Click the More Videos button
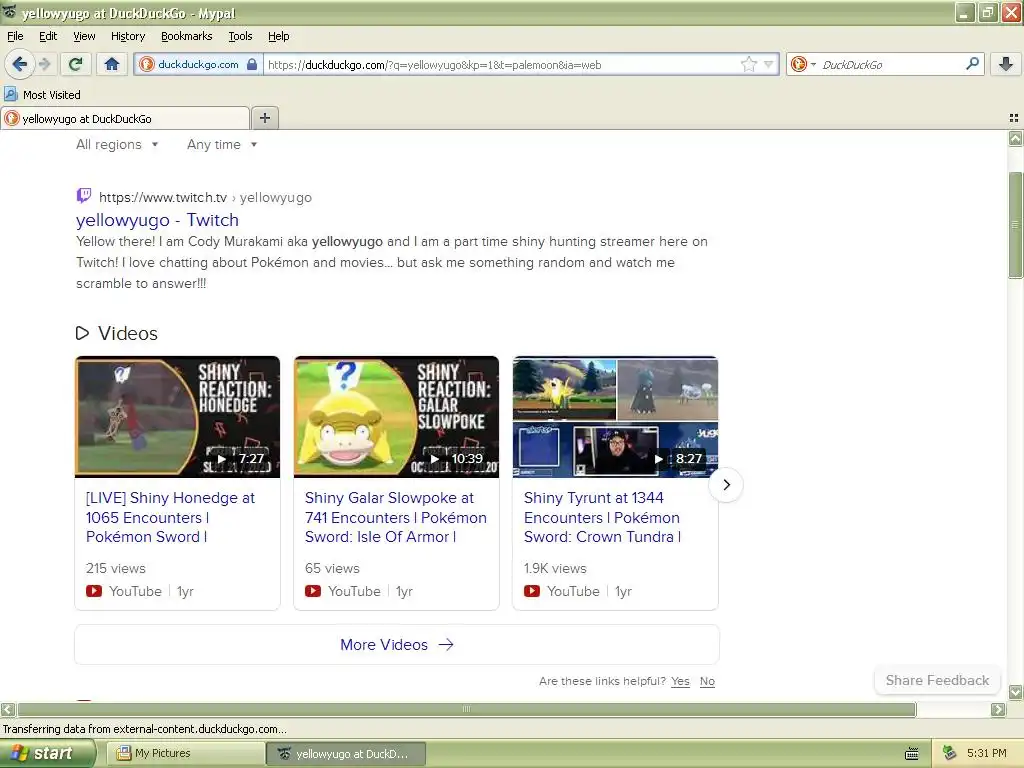The height and width of the screenshot is (768, 1024). point(397,645)
